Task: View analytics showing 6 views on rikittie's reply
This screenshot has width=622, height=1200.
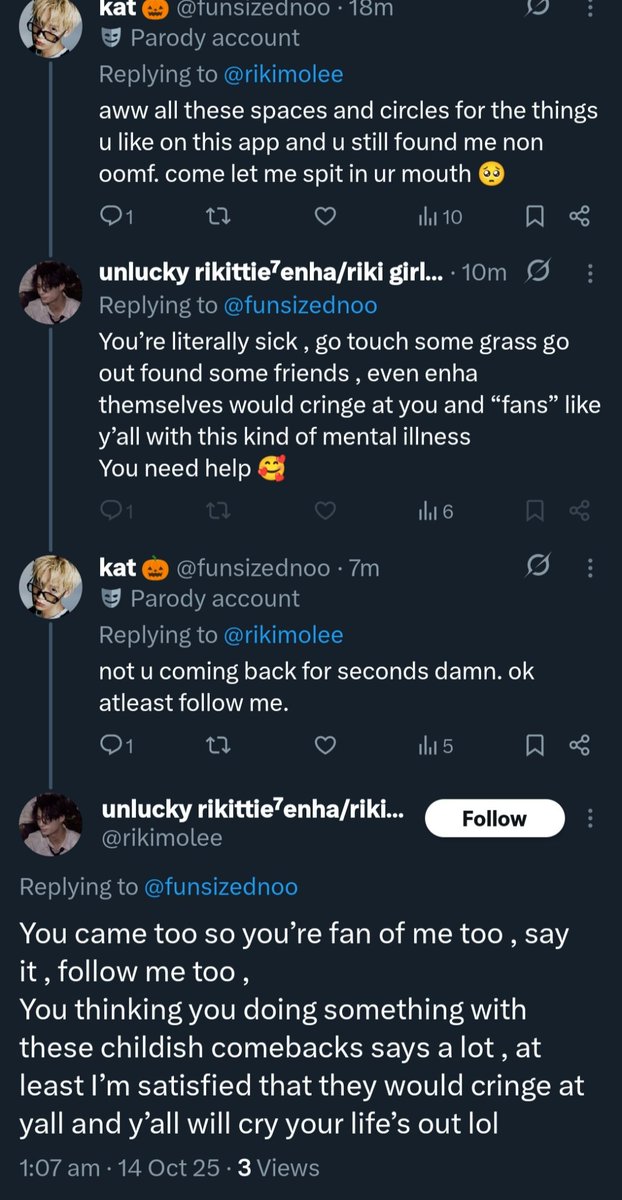Action: (x=436, y=511)
